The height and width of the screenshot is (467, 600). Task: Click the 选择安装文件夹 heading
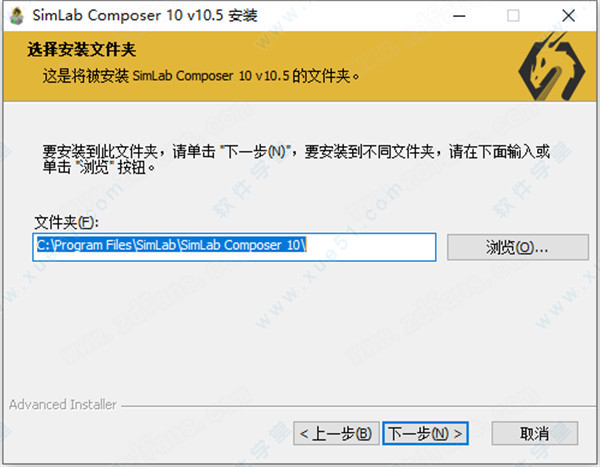tap(82, 49)
